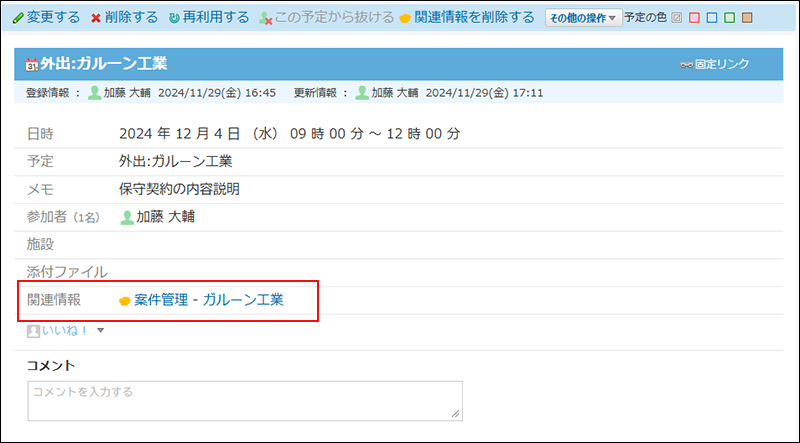Click the 参加者 (1名) label
The image size is (800, 443).
click(x=63, y=217)
